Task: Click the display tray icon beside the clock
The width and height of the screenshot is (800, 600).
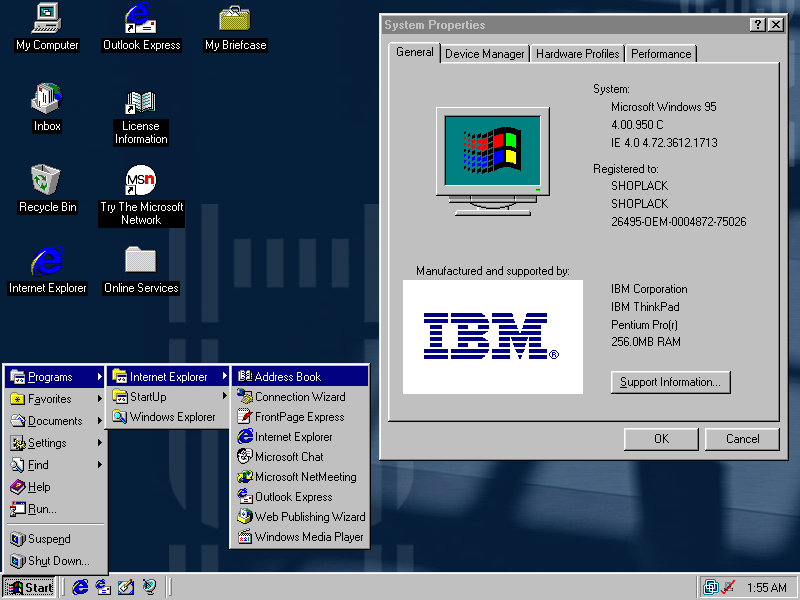Action: click(710, 587)
